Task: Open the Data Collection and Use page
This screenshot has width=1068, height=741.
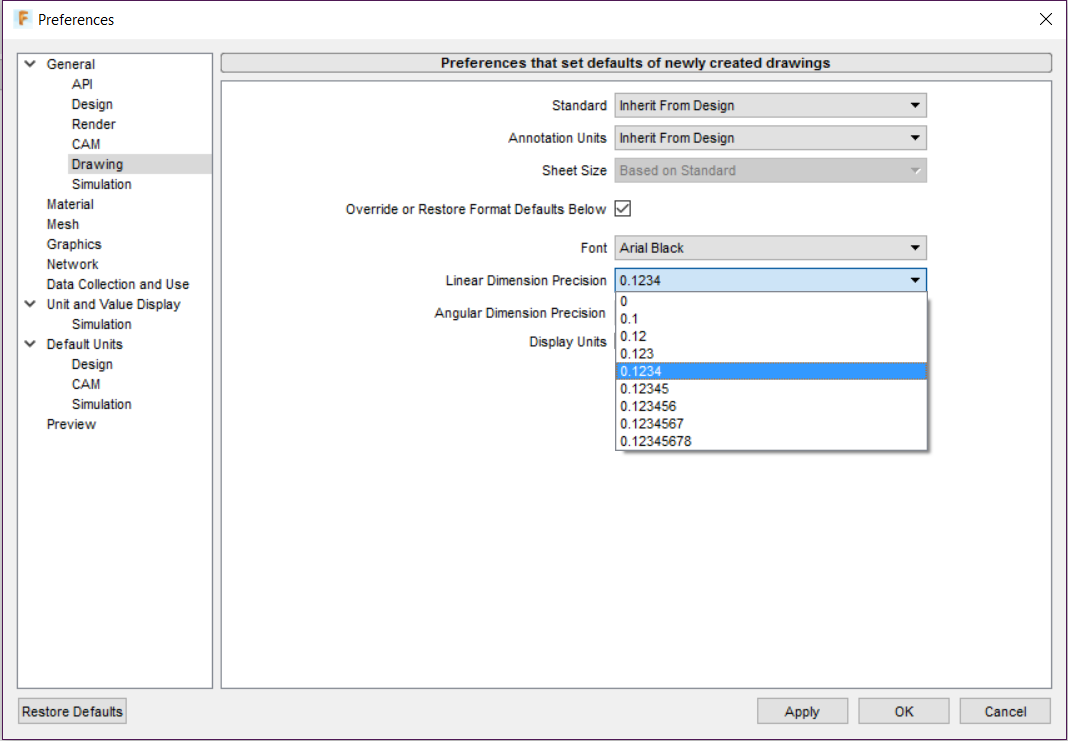Action: [117, 284]
